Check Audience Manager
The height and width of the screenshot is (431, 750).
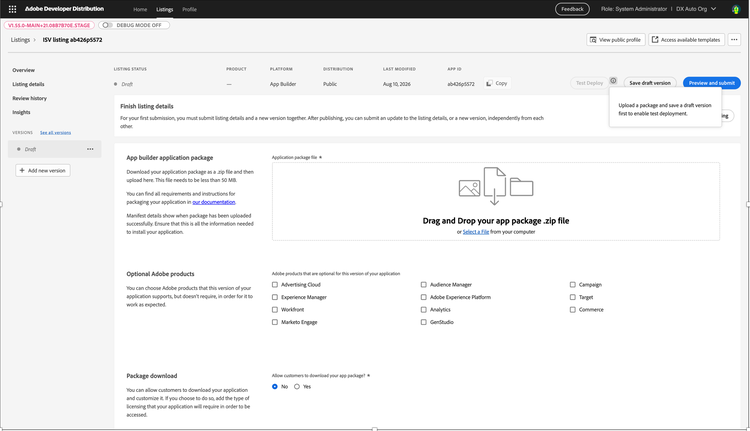423,285
